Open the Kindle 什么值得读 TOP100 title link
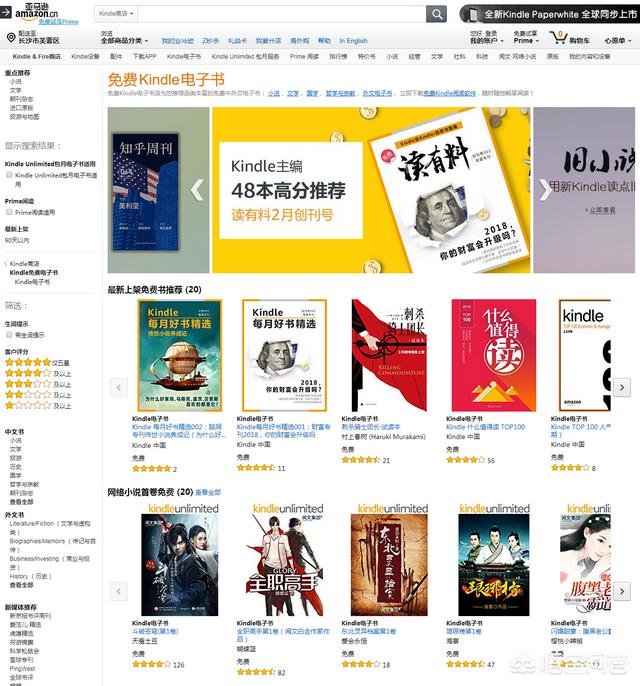Viewport: 640px width, 686px height. coord(486,427)
